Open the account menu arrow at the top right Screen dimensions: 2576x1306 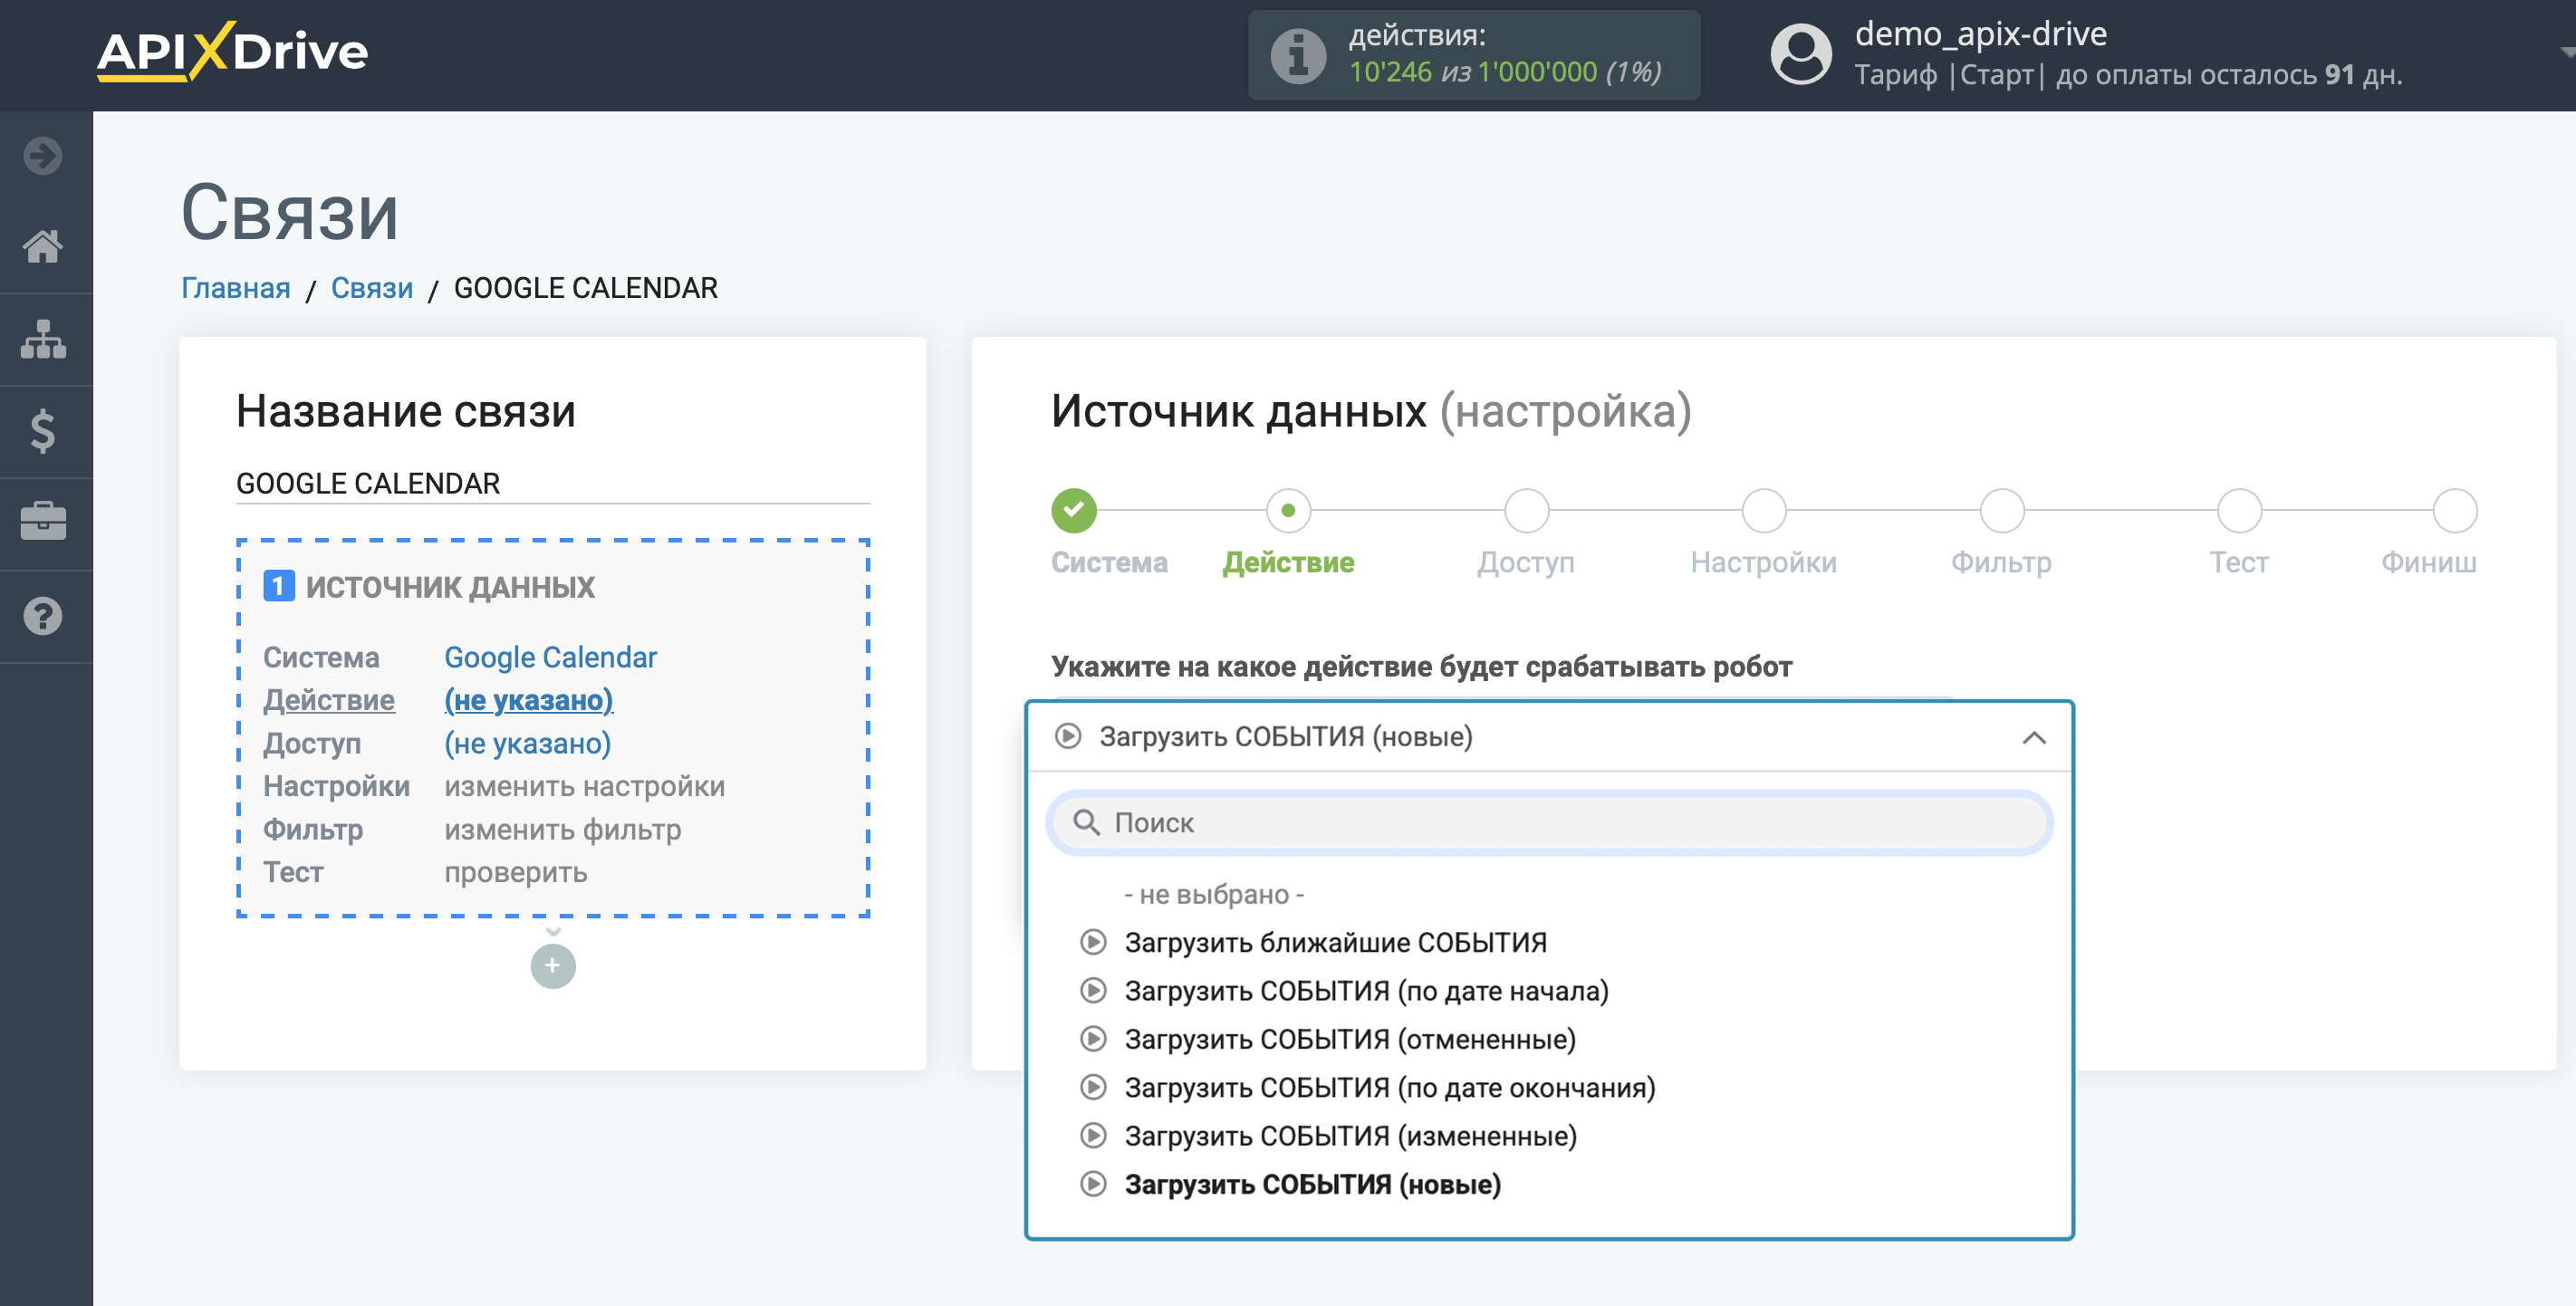coord(2566,52)
